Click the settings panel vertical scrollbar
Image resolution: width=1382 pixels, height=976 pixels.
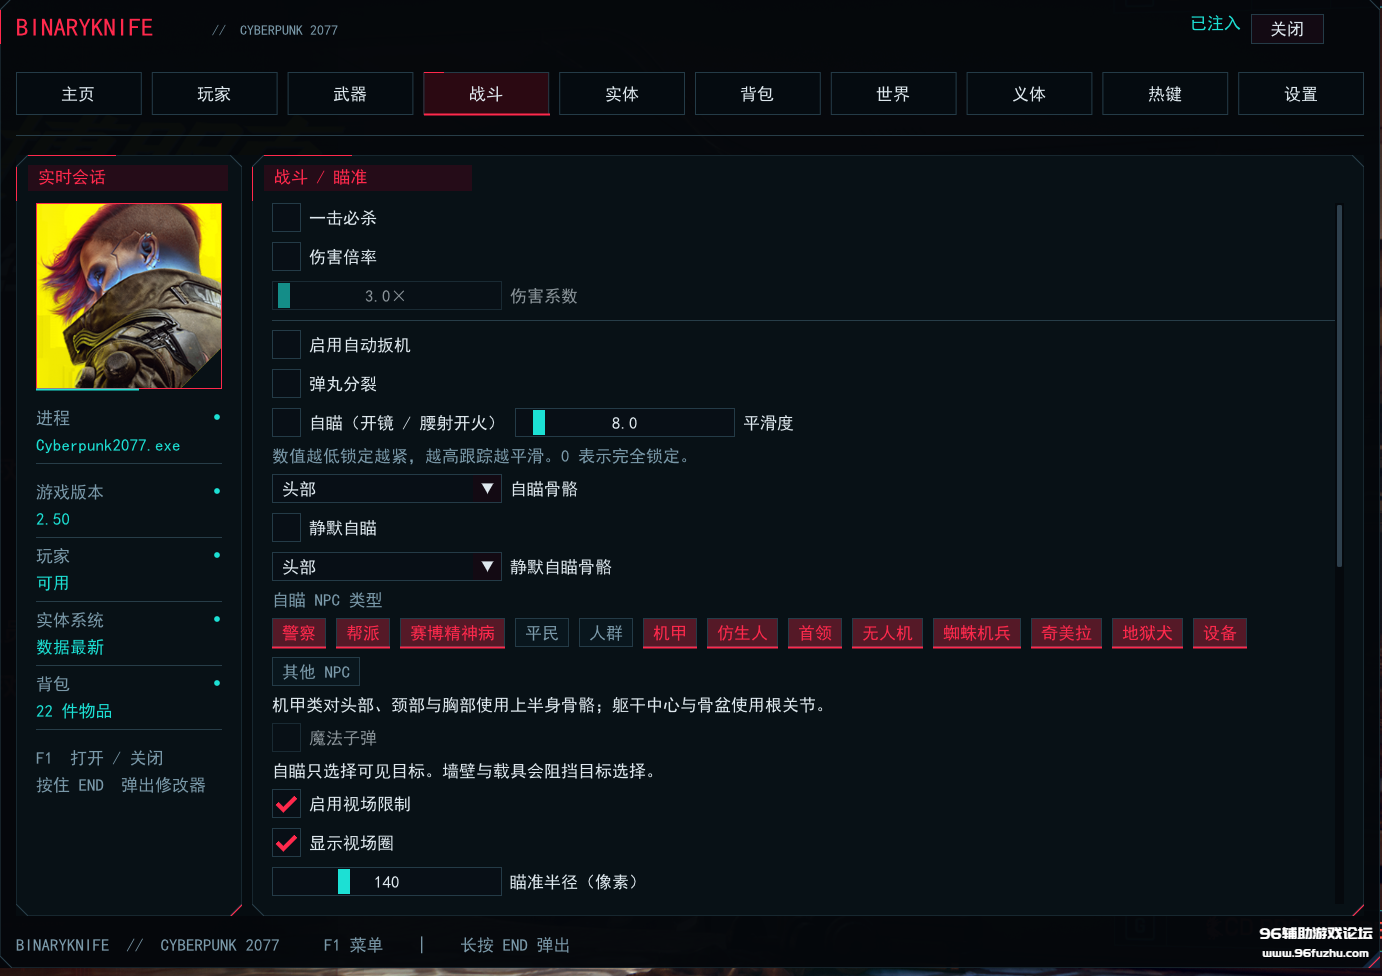click(1339, 386)
